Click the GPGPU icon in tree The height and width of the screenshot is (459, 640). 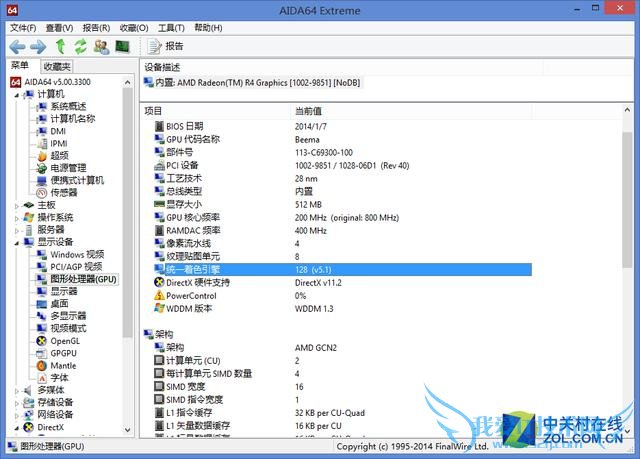pos(42,353)
